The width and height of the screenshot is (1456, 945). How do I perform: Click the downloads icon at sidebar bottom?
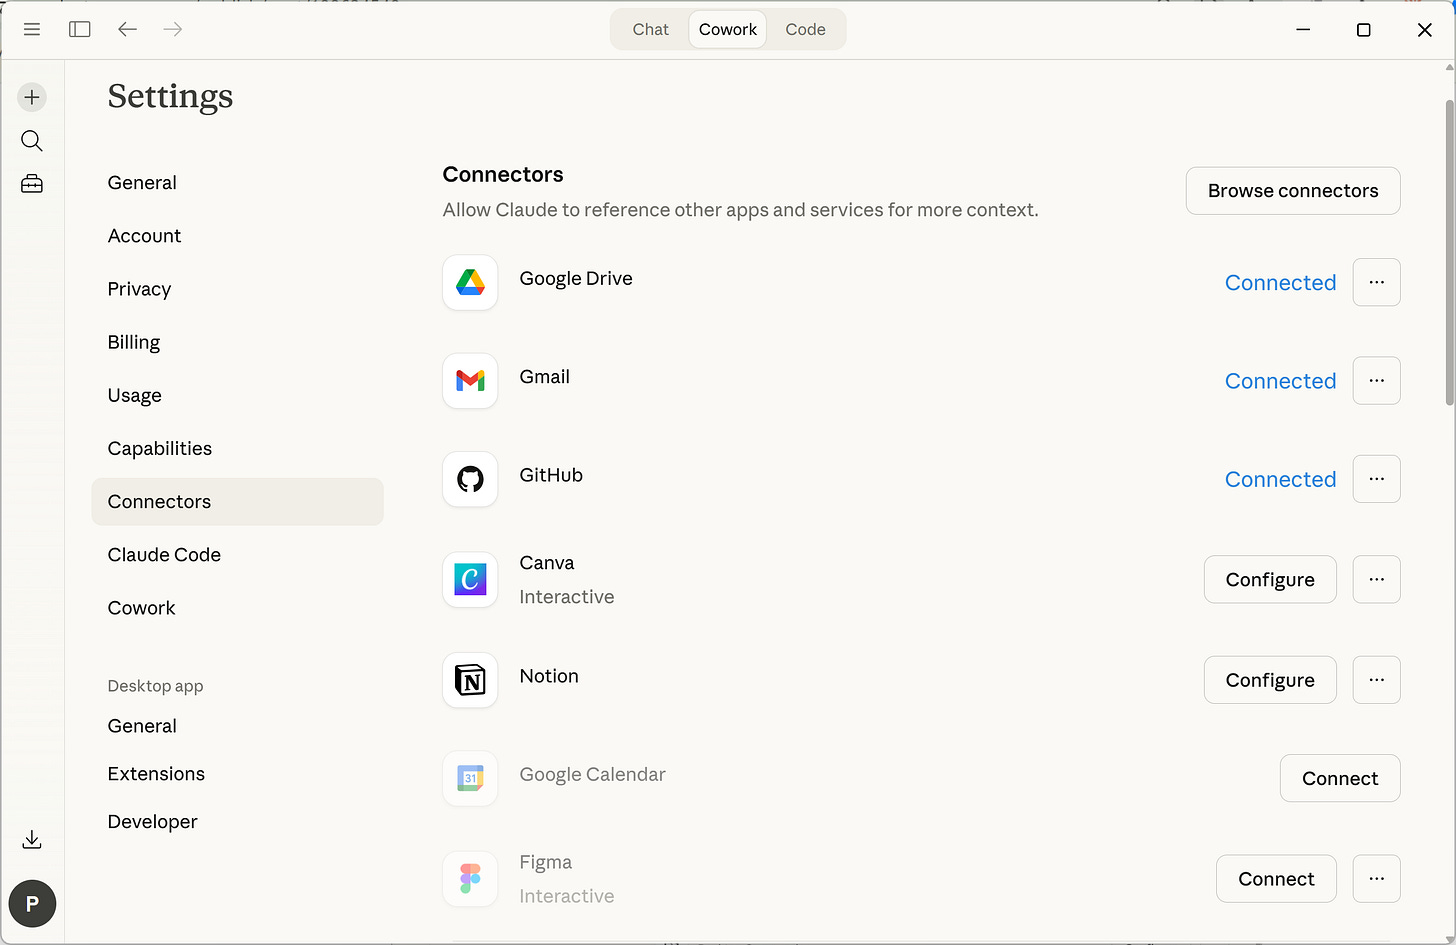coord(31,839)
